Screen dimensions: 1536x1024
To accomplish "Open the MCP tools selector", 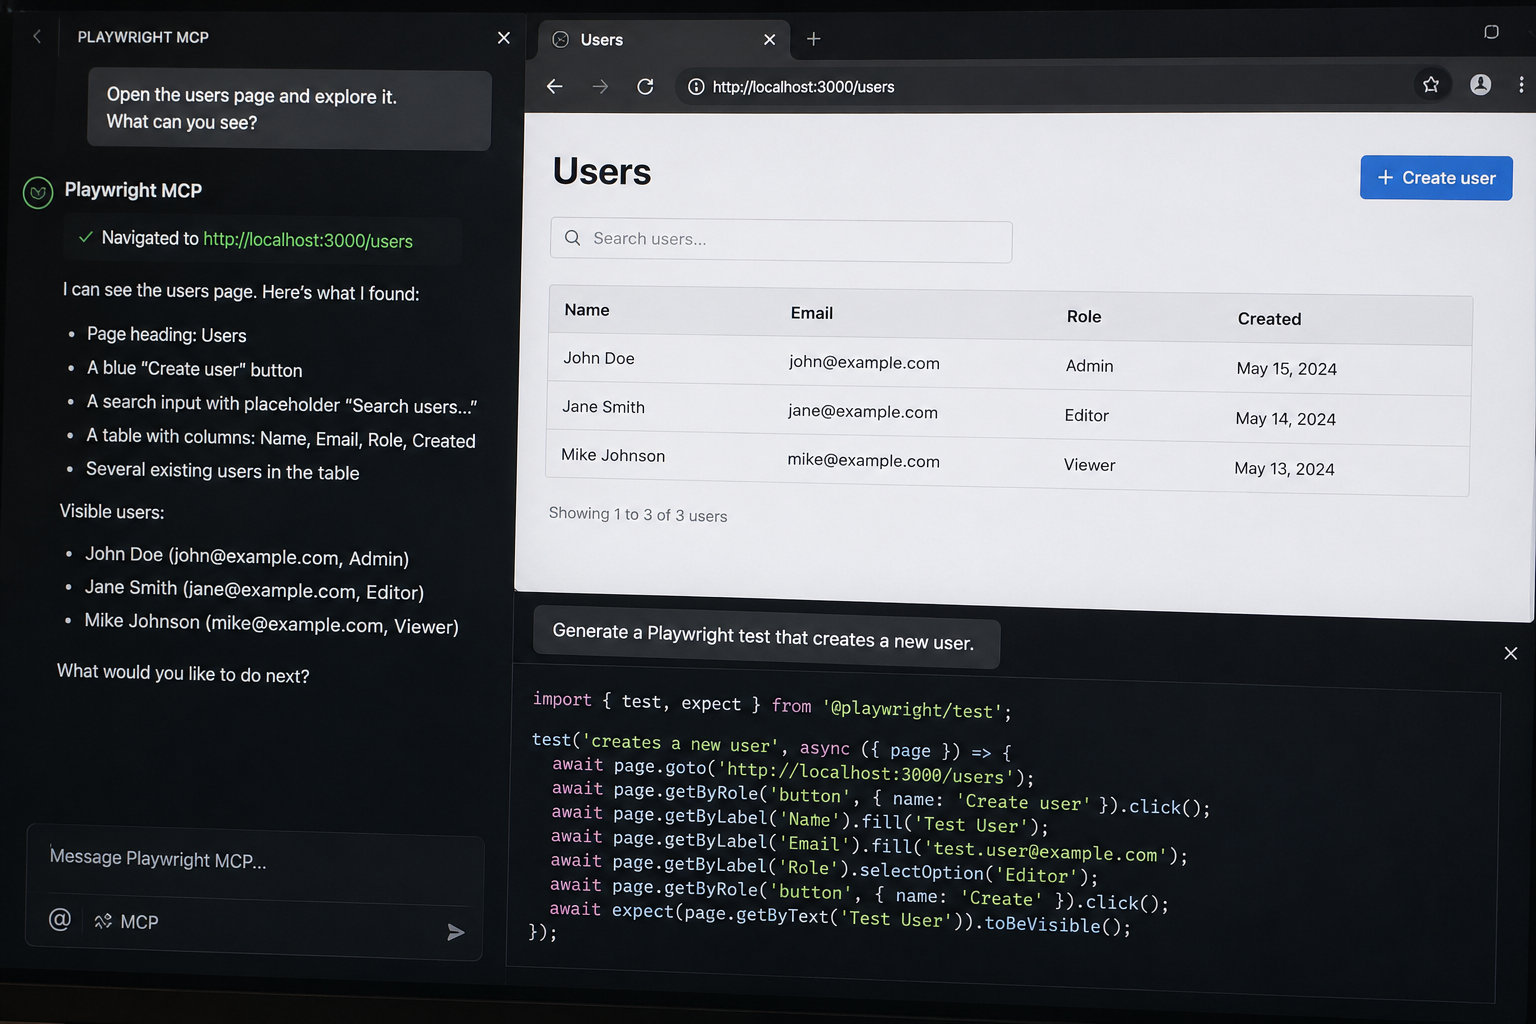I will tap(126, 921).
